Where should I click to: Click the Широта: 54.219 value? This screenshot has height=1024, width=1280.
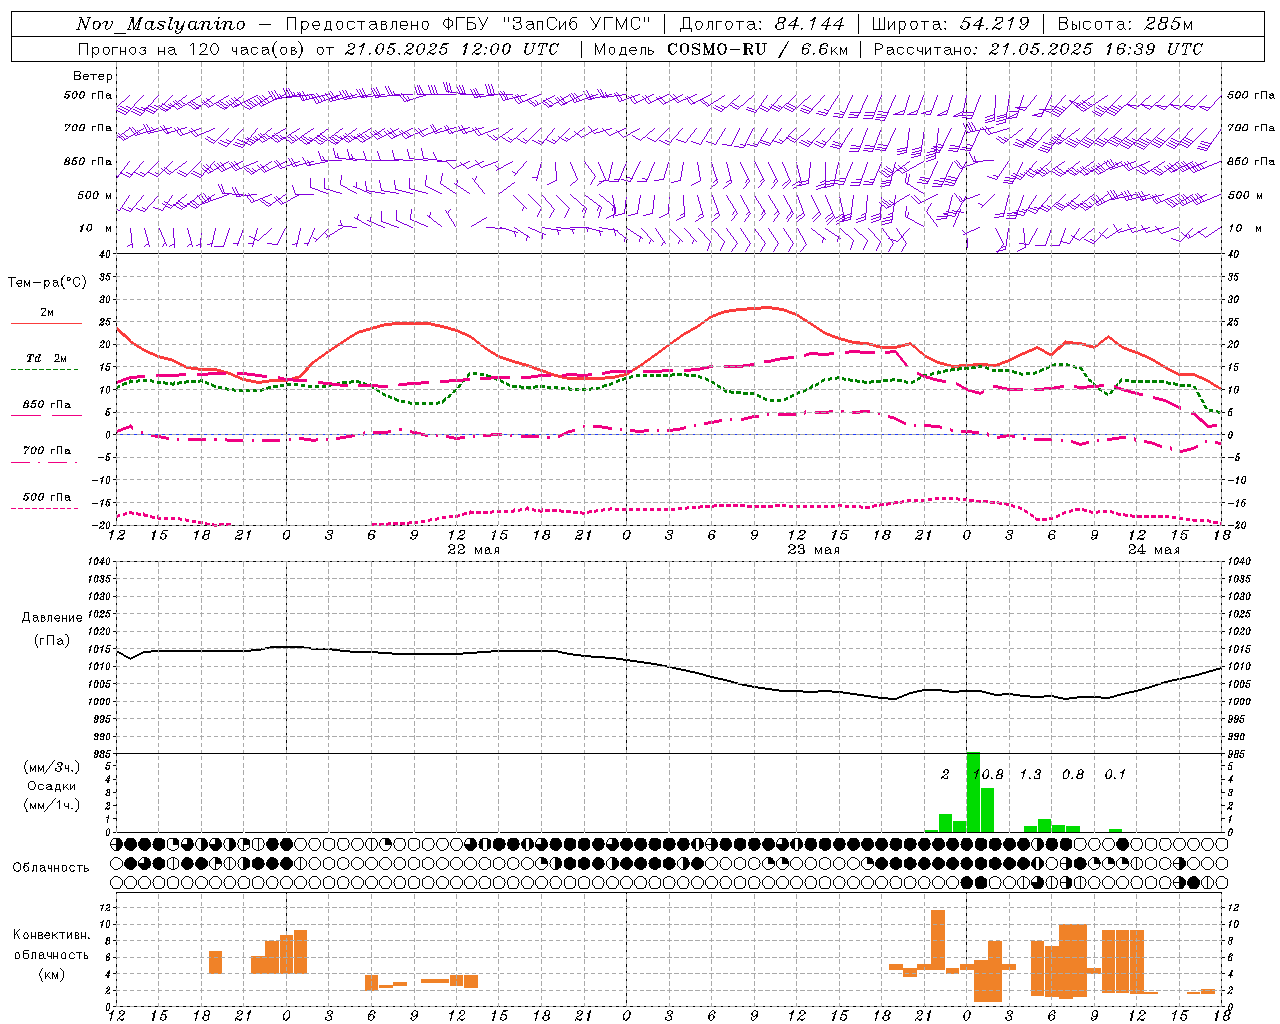pos(951,24)
